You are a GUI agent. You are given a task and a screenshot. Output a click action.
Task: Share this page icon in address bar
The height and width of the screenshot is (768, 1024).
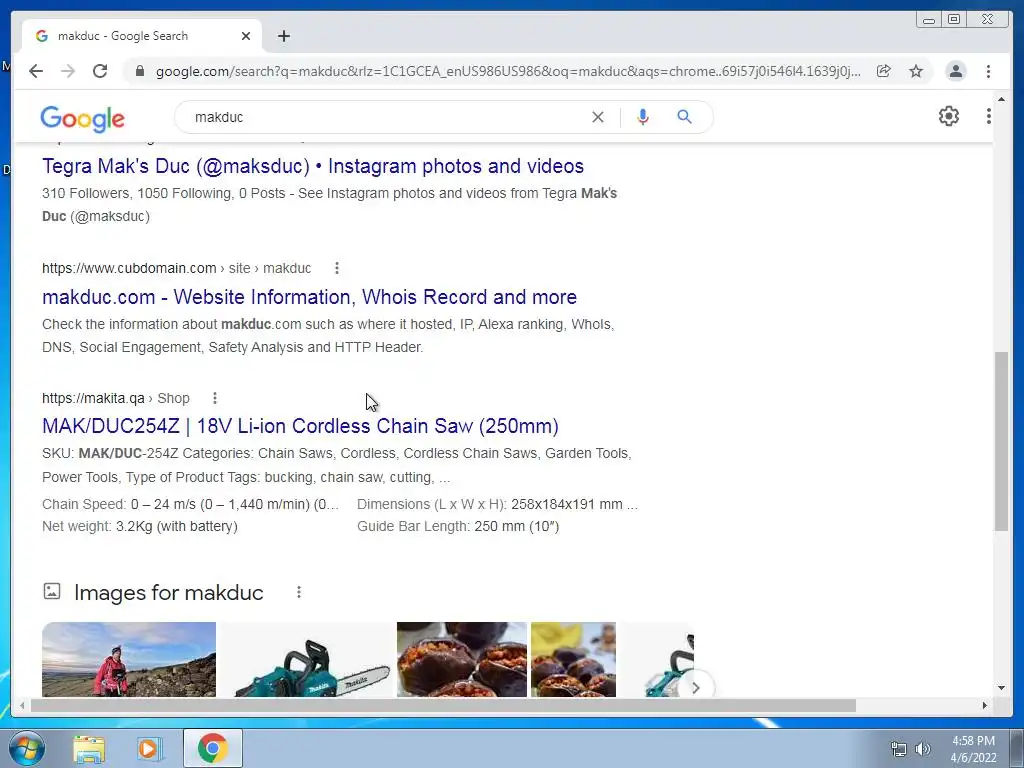coord(884,71)
